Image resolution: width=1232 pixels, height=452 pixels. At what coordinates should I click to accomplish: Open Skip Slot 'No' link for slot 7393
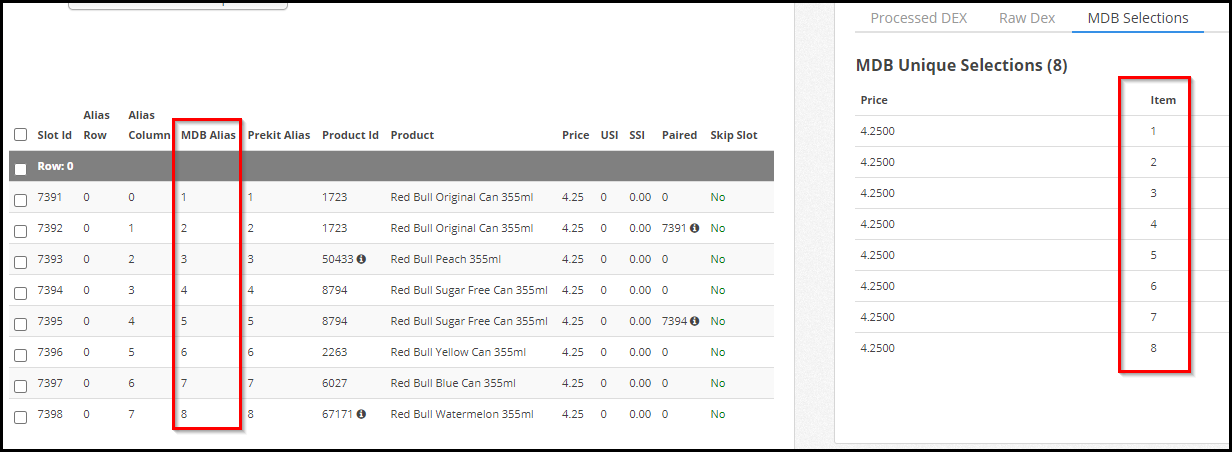[718, 259]
